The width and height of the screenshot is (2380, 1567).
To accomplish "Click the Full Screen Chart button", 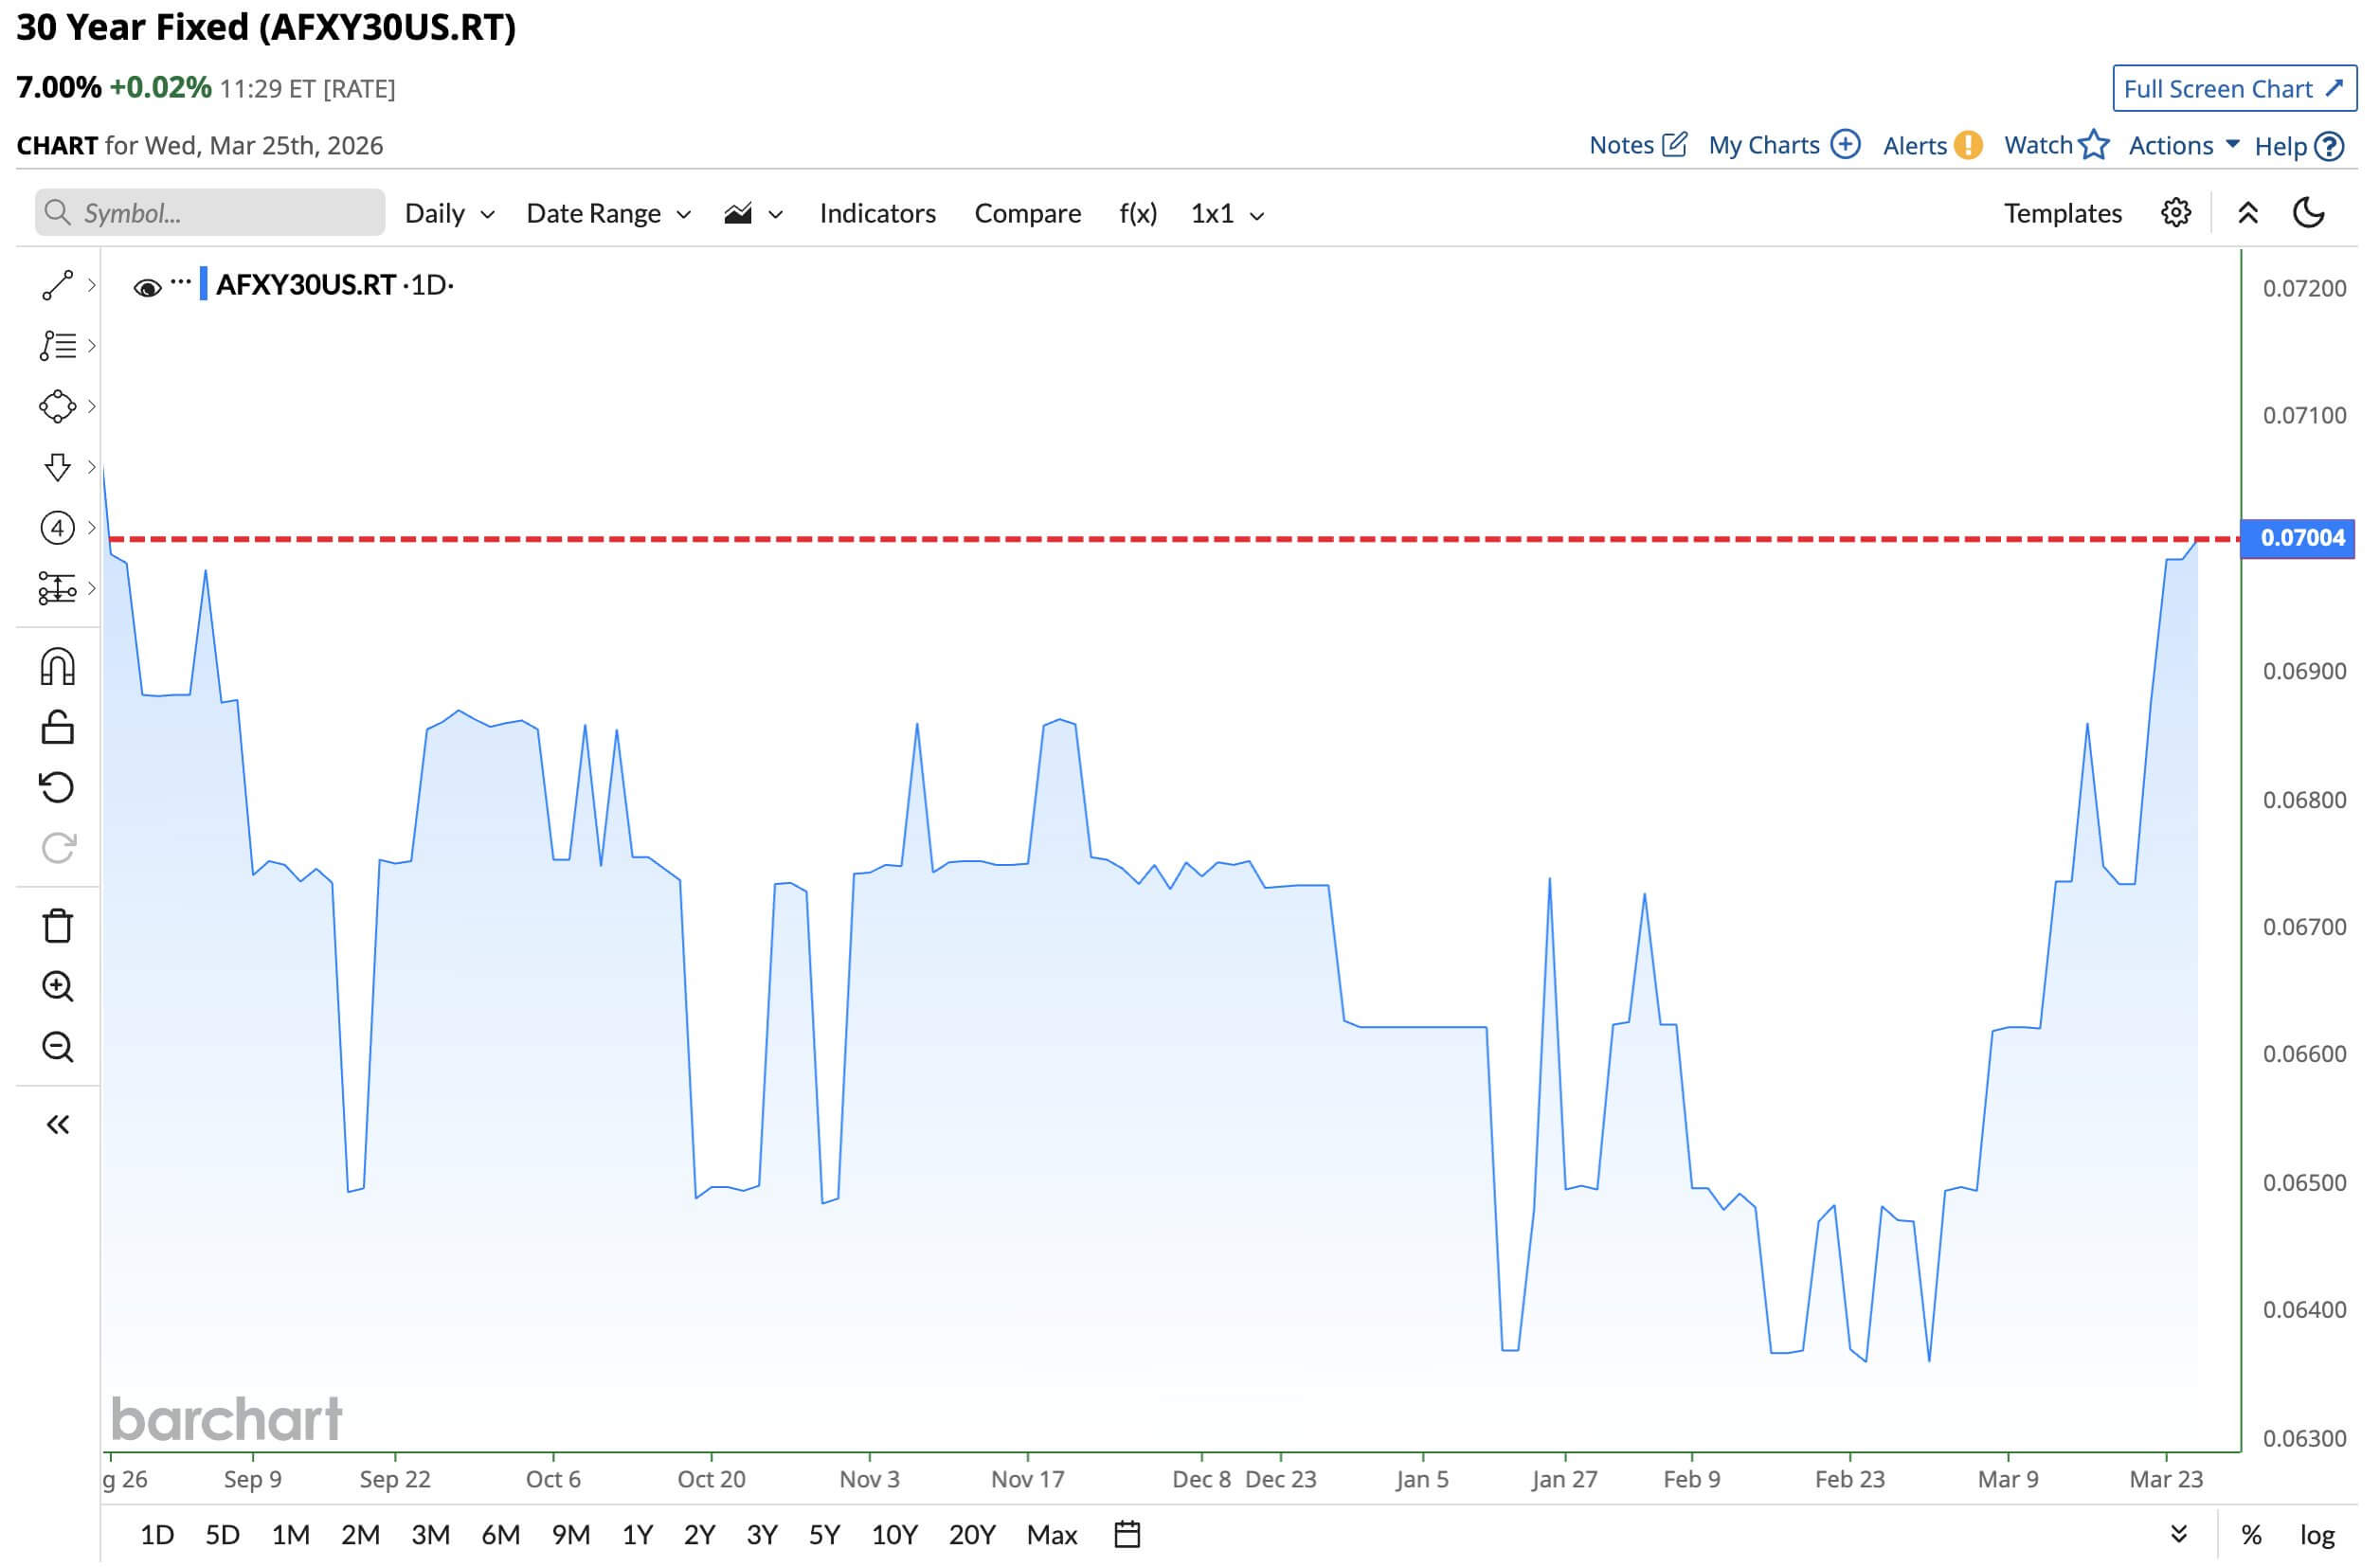I will point(2234,88).
